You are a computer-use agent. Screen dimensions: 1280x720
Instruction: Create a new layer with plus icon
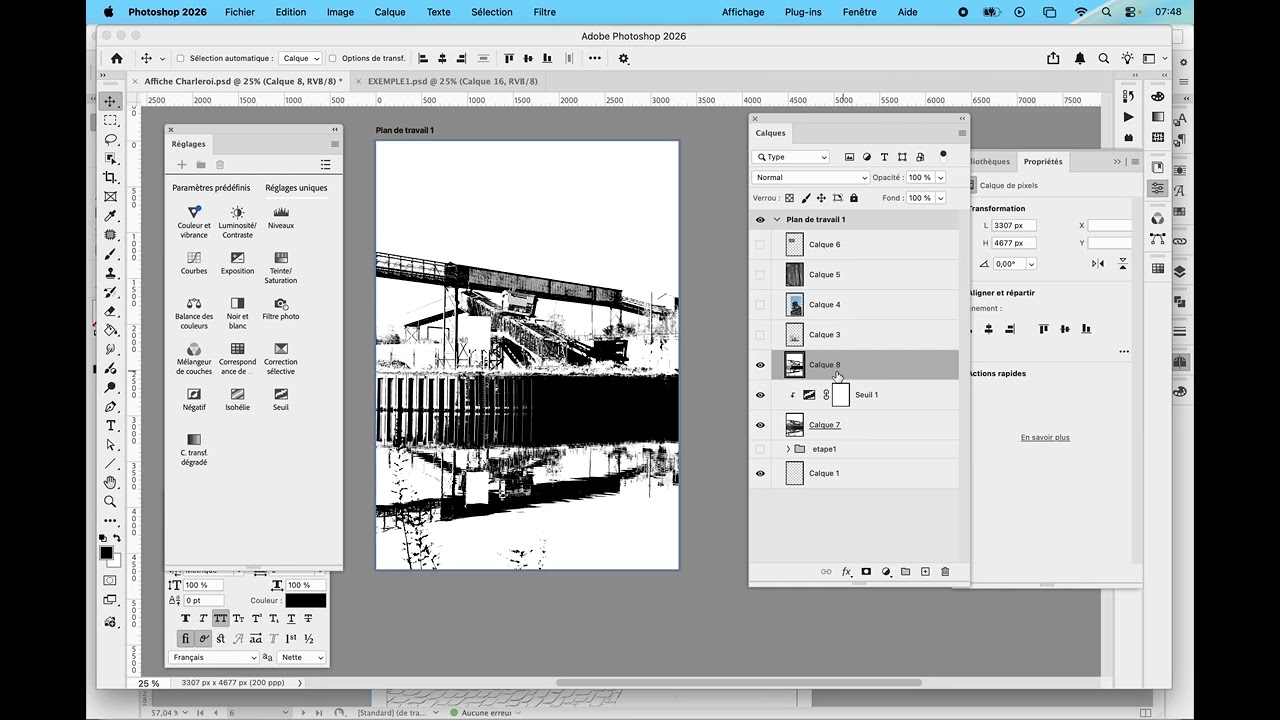point(925,572)
